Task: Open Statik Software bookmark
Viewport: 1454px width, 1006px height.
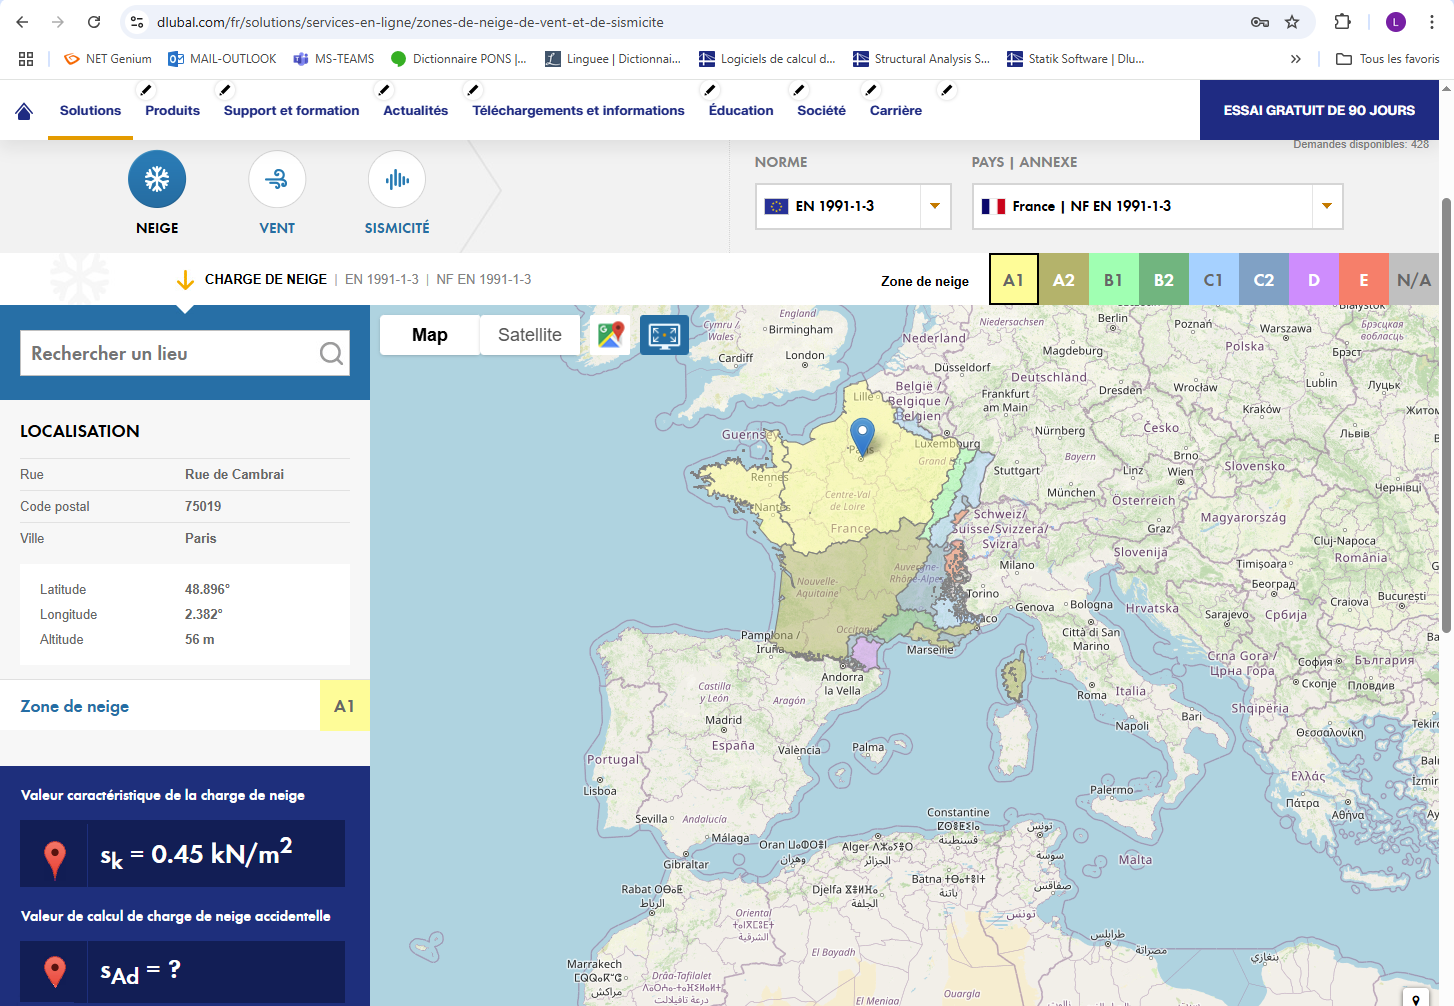Action: click(1076, 59)
